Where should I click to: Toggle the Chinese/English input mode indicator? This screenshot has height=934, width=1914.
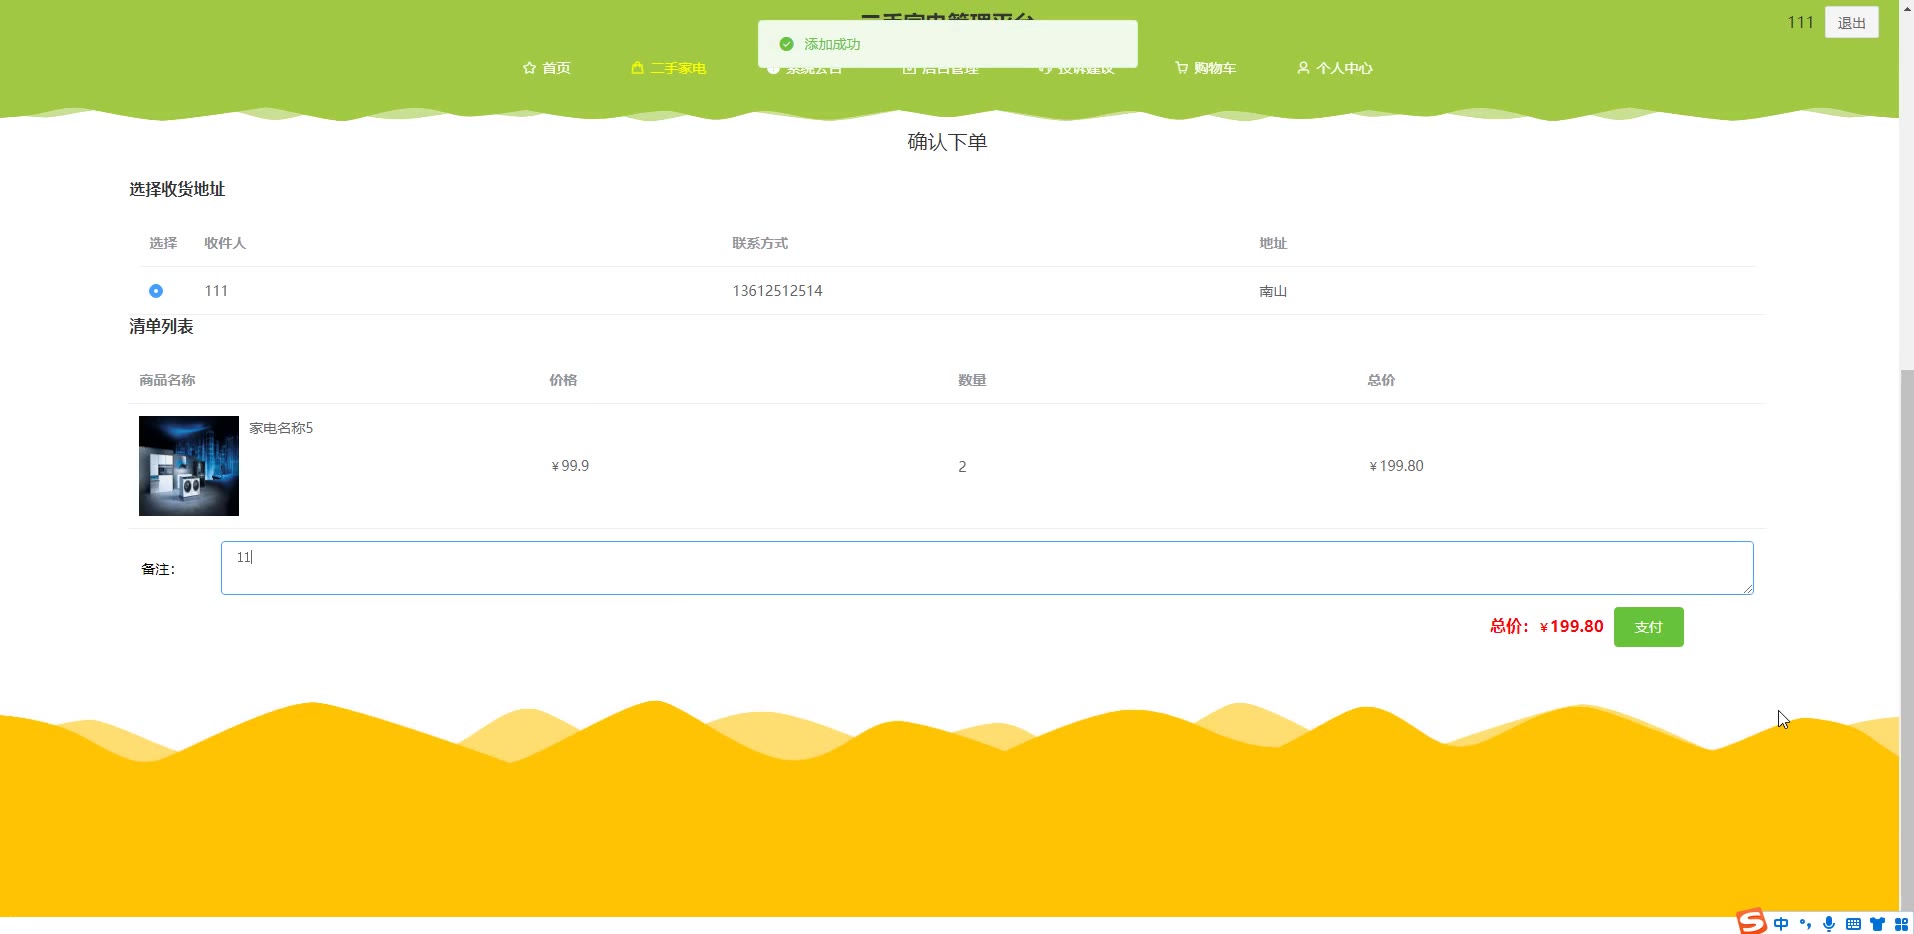click(x=1781, y=924)
